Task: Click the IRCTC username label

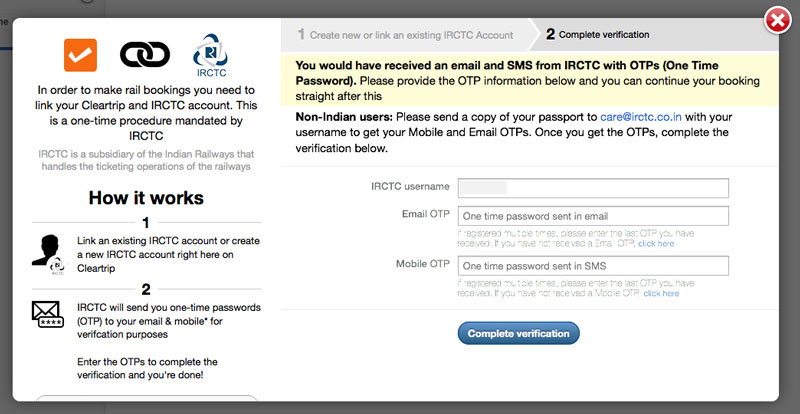Action: (x=410, y=186)
